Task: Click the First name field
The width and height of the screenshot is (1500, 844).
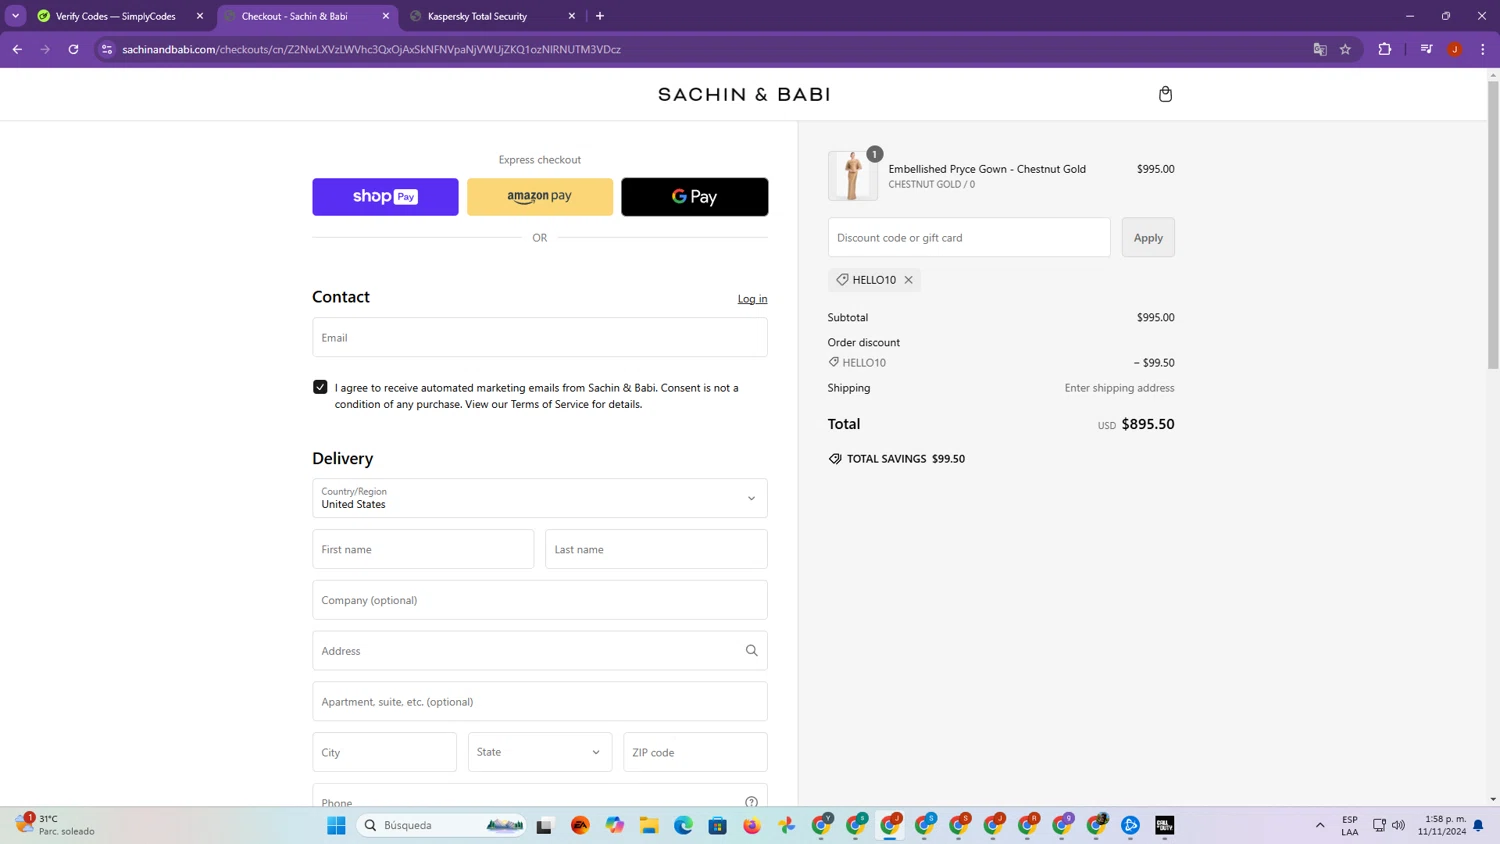Action: [423, 549]
